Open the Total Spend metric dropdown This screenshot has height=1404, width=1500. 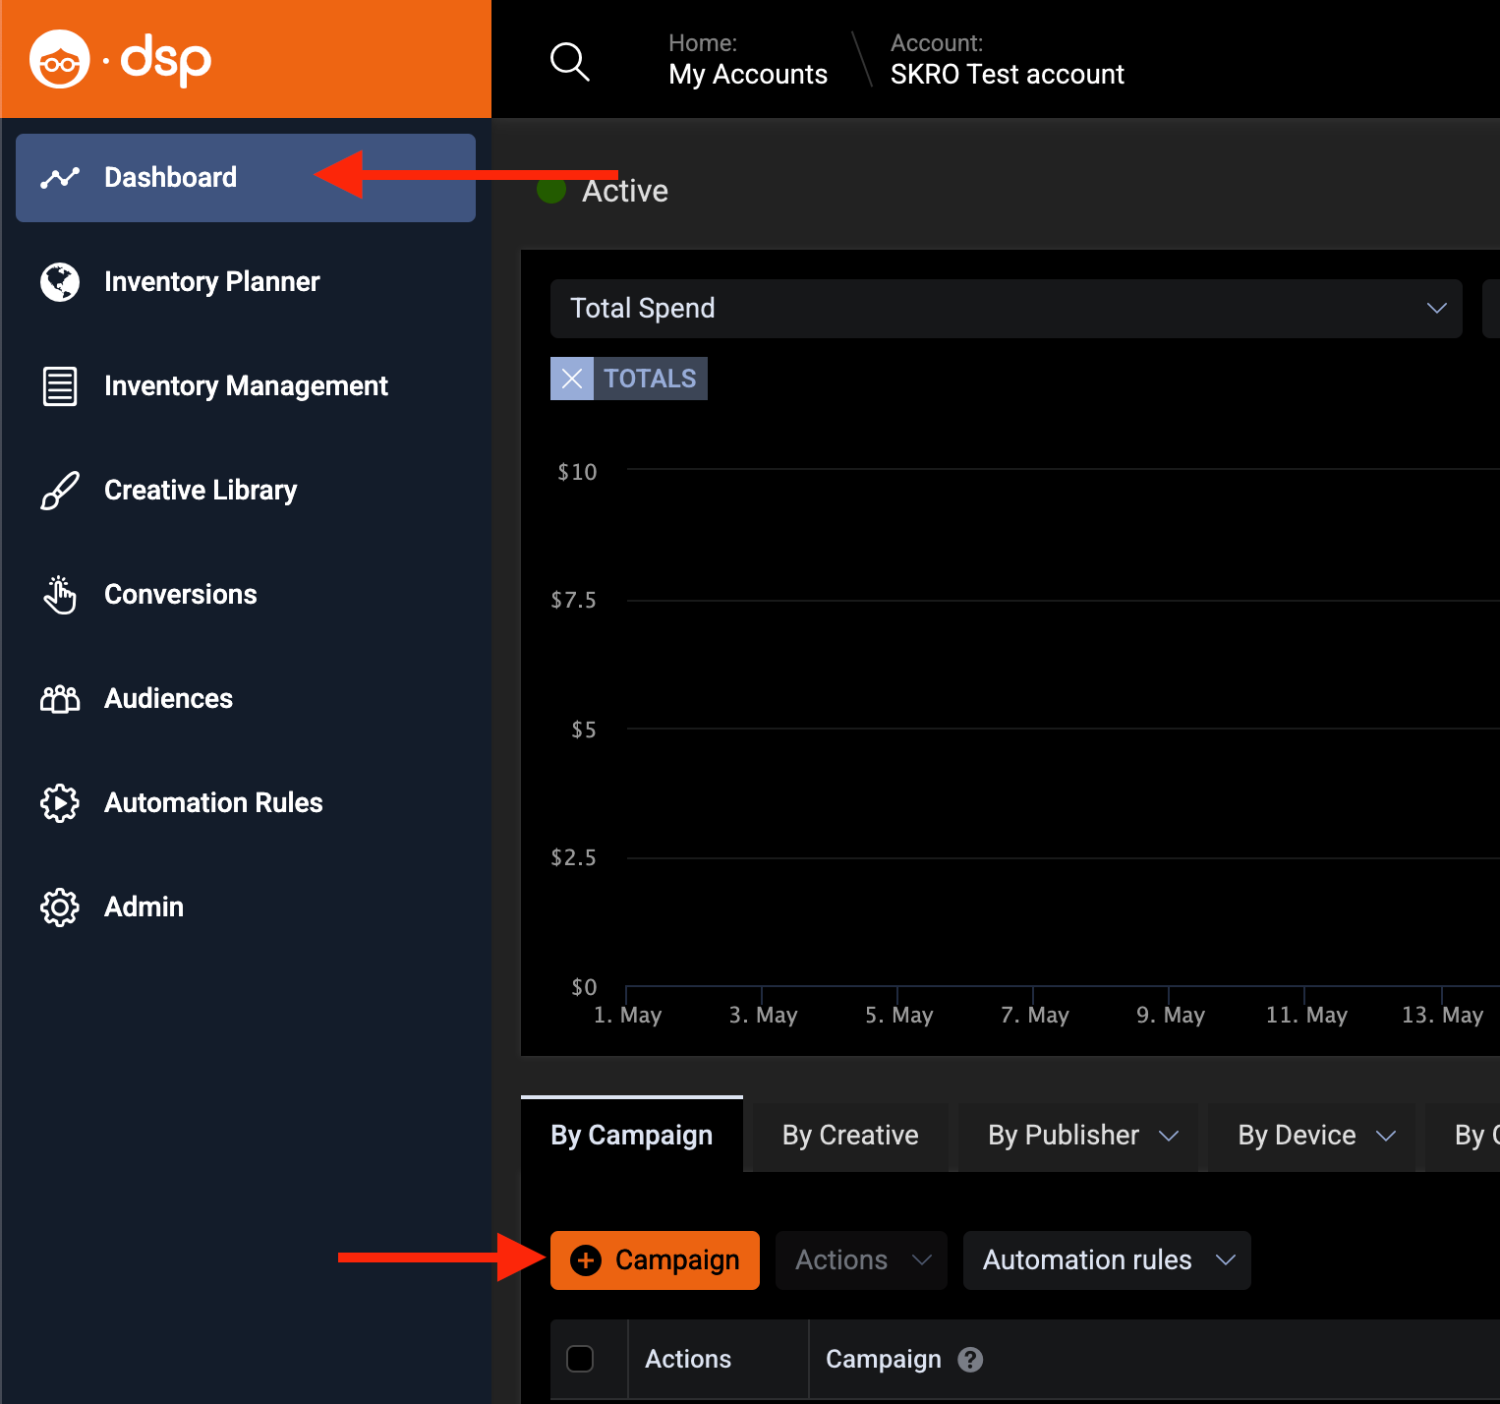(x=1006, y=308)
